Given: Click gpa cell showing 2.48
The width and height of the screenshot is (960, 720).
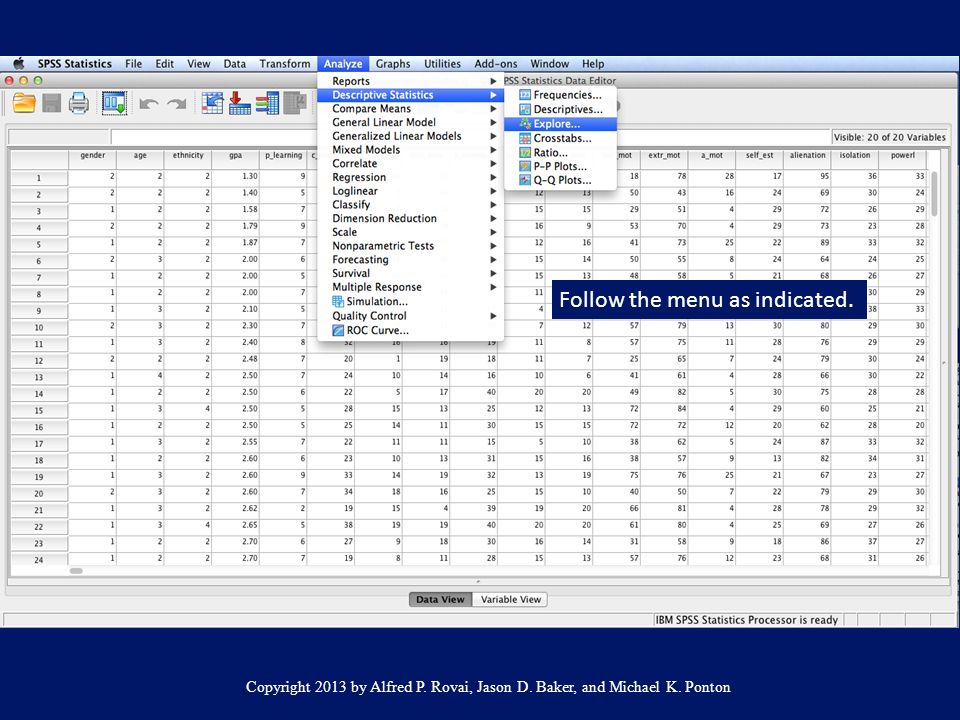Looking at the screenshot, I should point(235,359).
